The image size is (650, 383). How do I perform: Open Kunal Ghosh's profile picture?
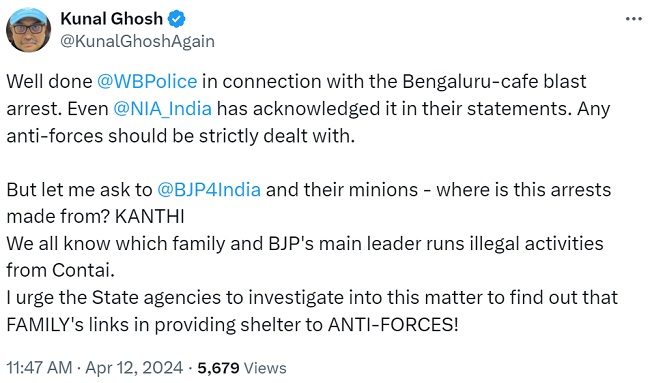point(29,29)
